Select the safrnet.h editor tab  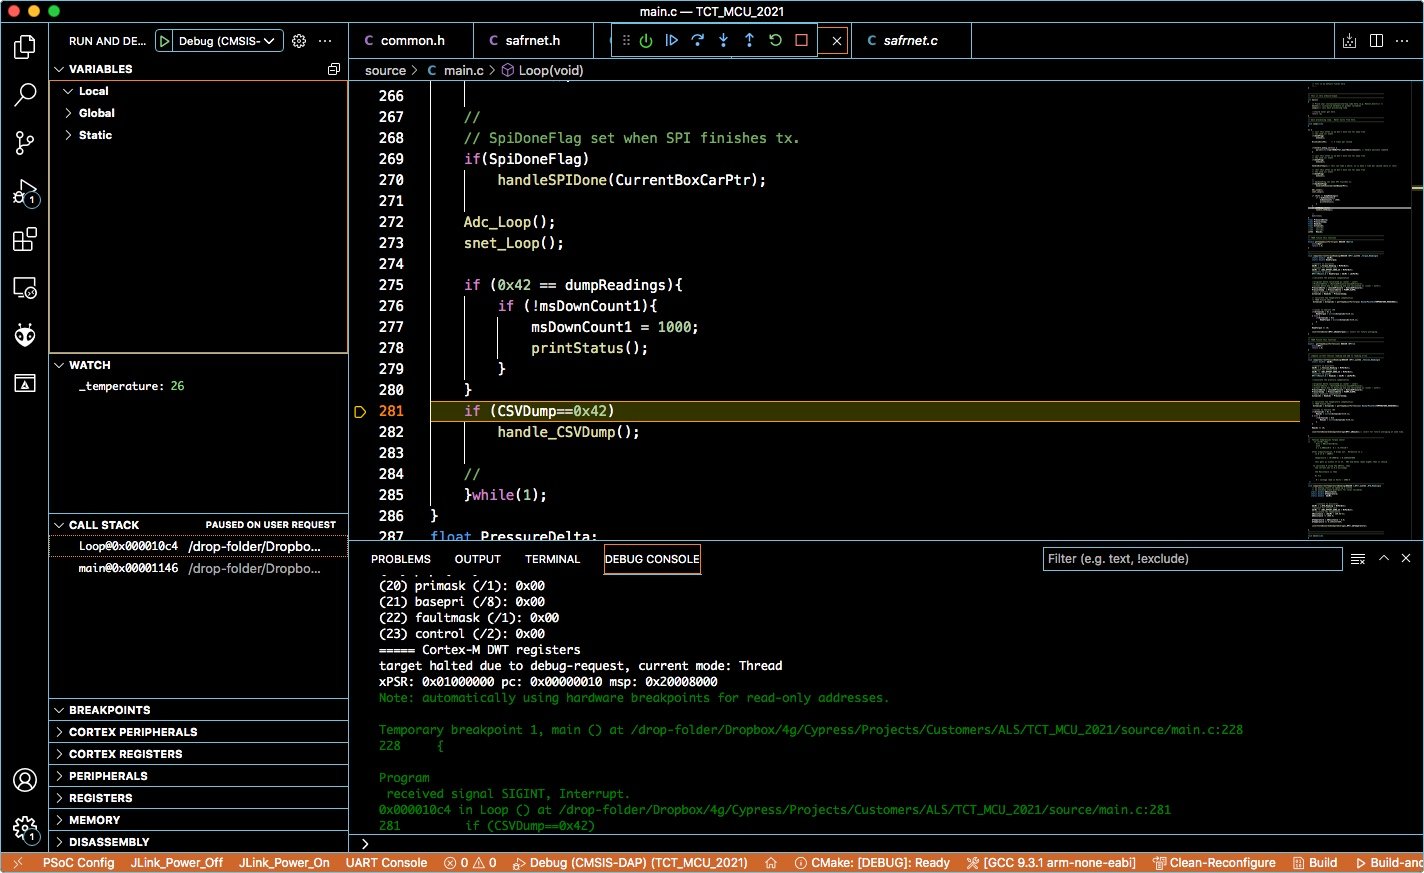pyautogui.click(x=532, y=40)
